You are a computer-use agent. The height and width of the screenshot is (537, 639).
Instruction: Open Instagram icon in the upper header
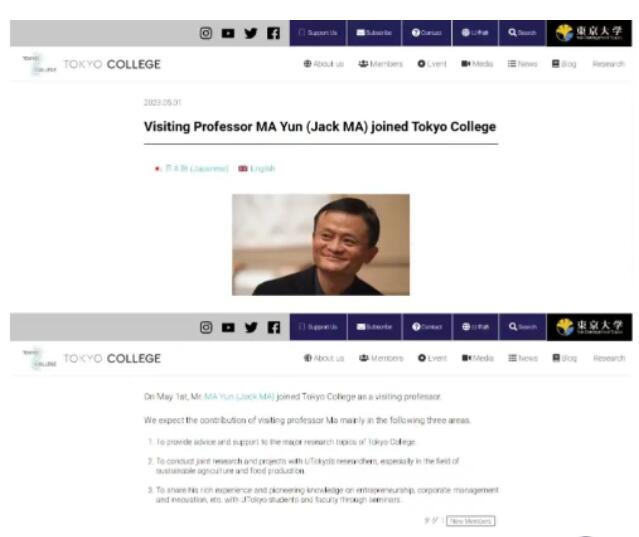pos(206,33)
